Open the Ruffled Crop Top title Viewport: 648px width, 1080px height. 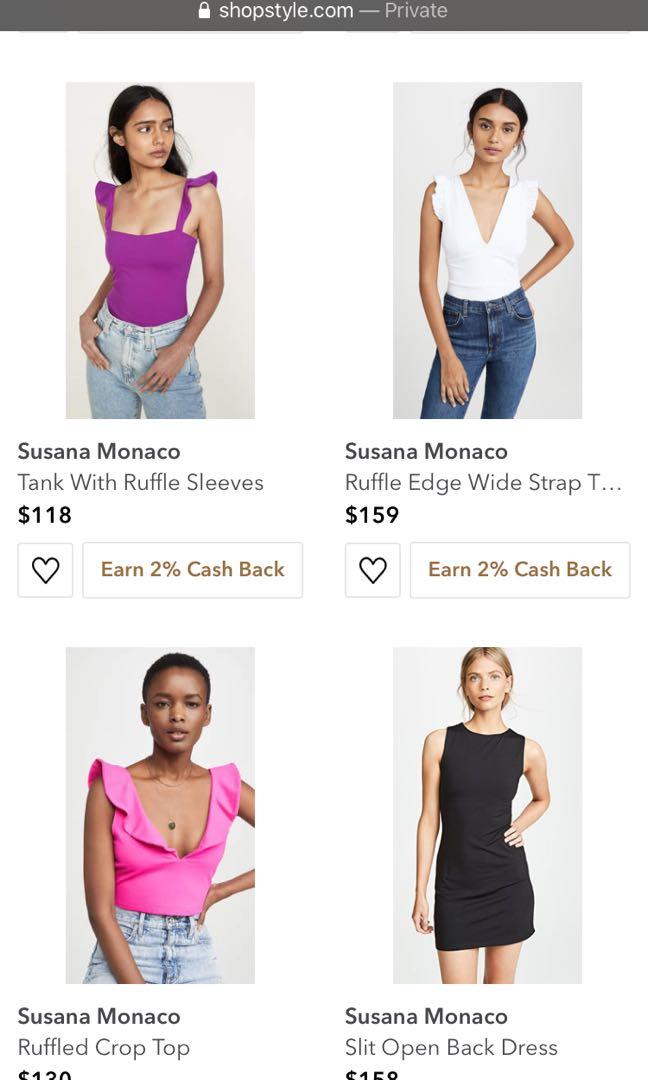[x=103, y=1048]
